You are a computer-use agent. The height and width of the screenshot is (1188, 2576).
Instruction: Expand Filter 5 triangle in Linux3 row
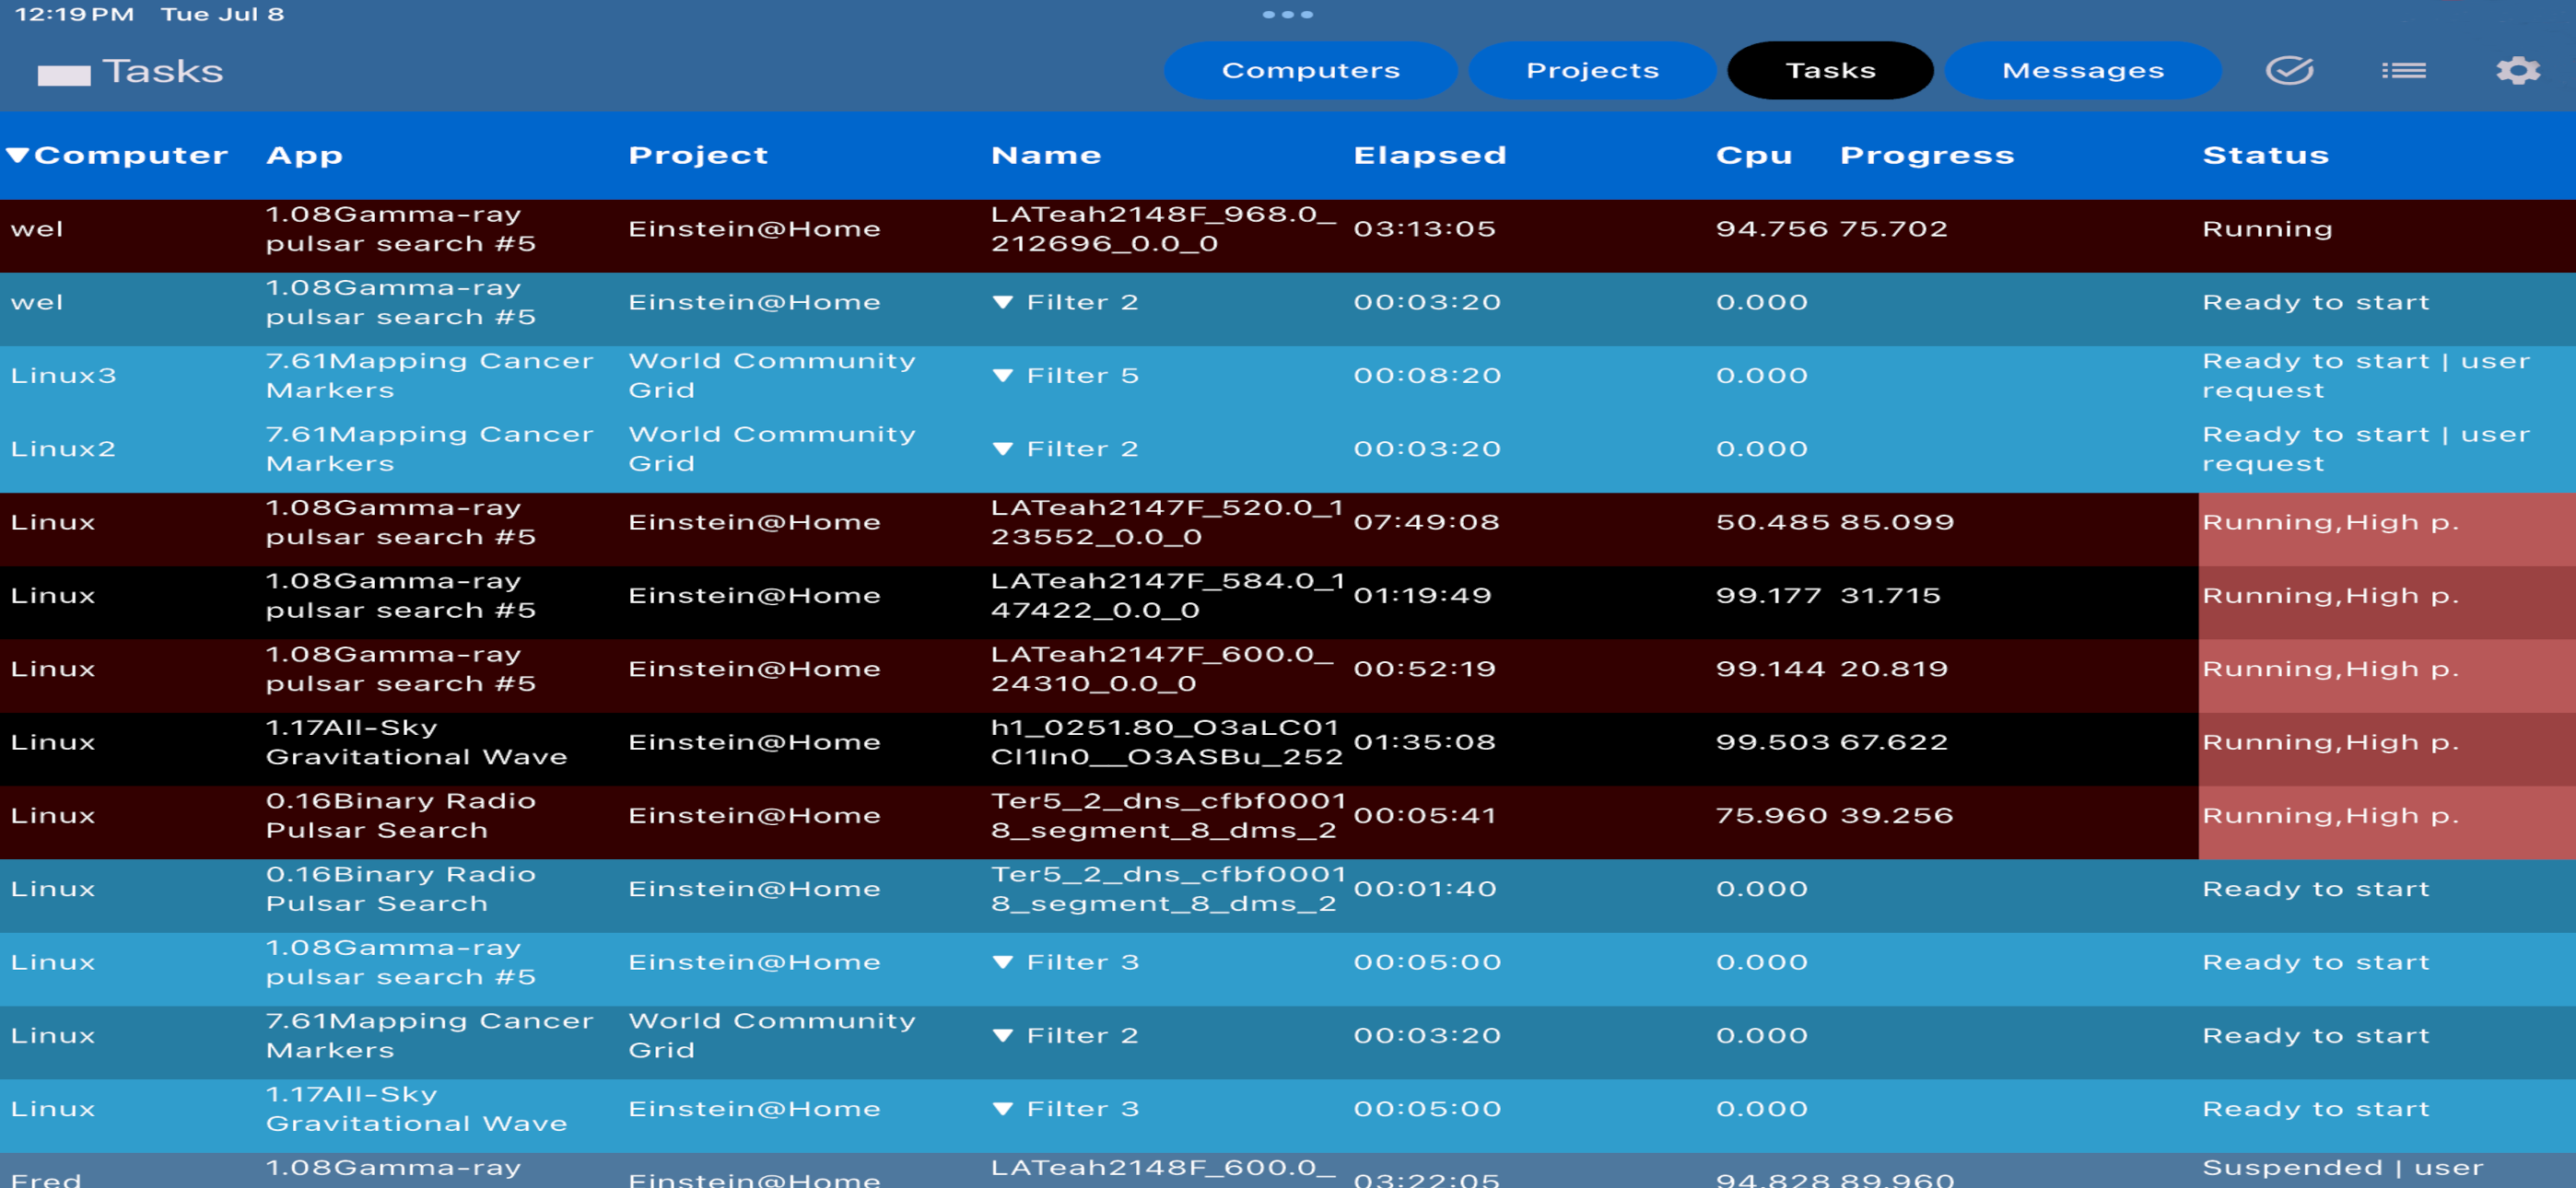tap(1003, 376)
